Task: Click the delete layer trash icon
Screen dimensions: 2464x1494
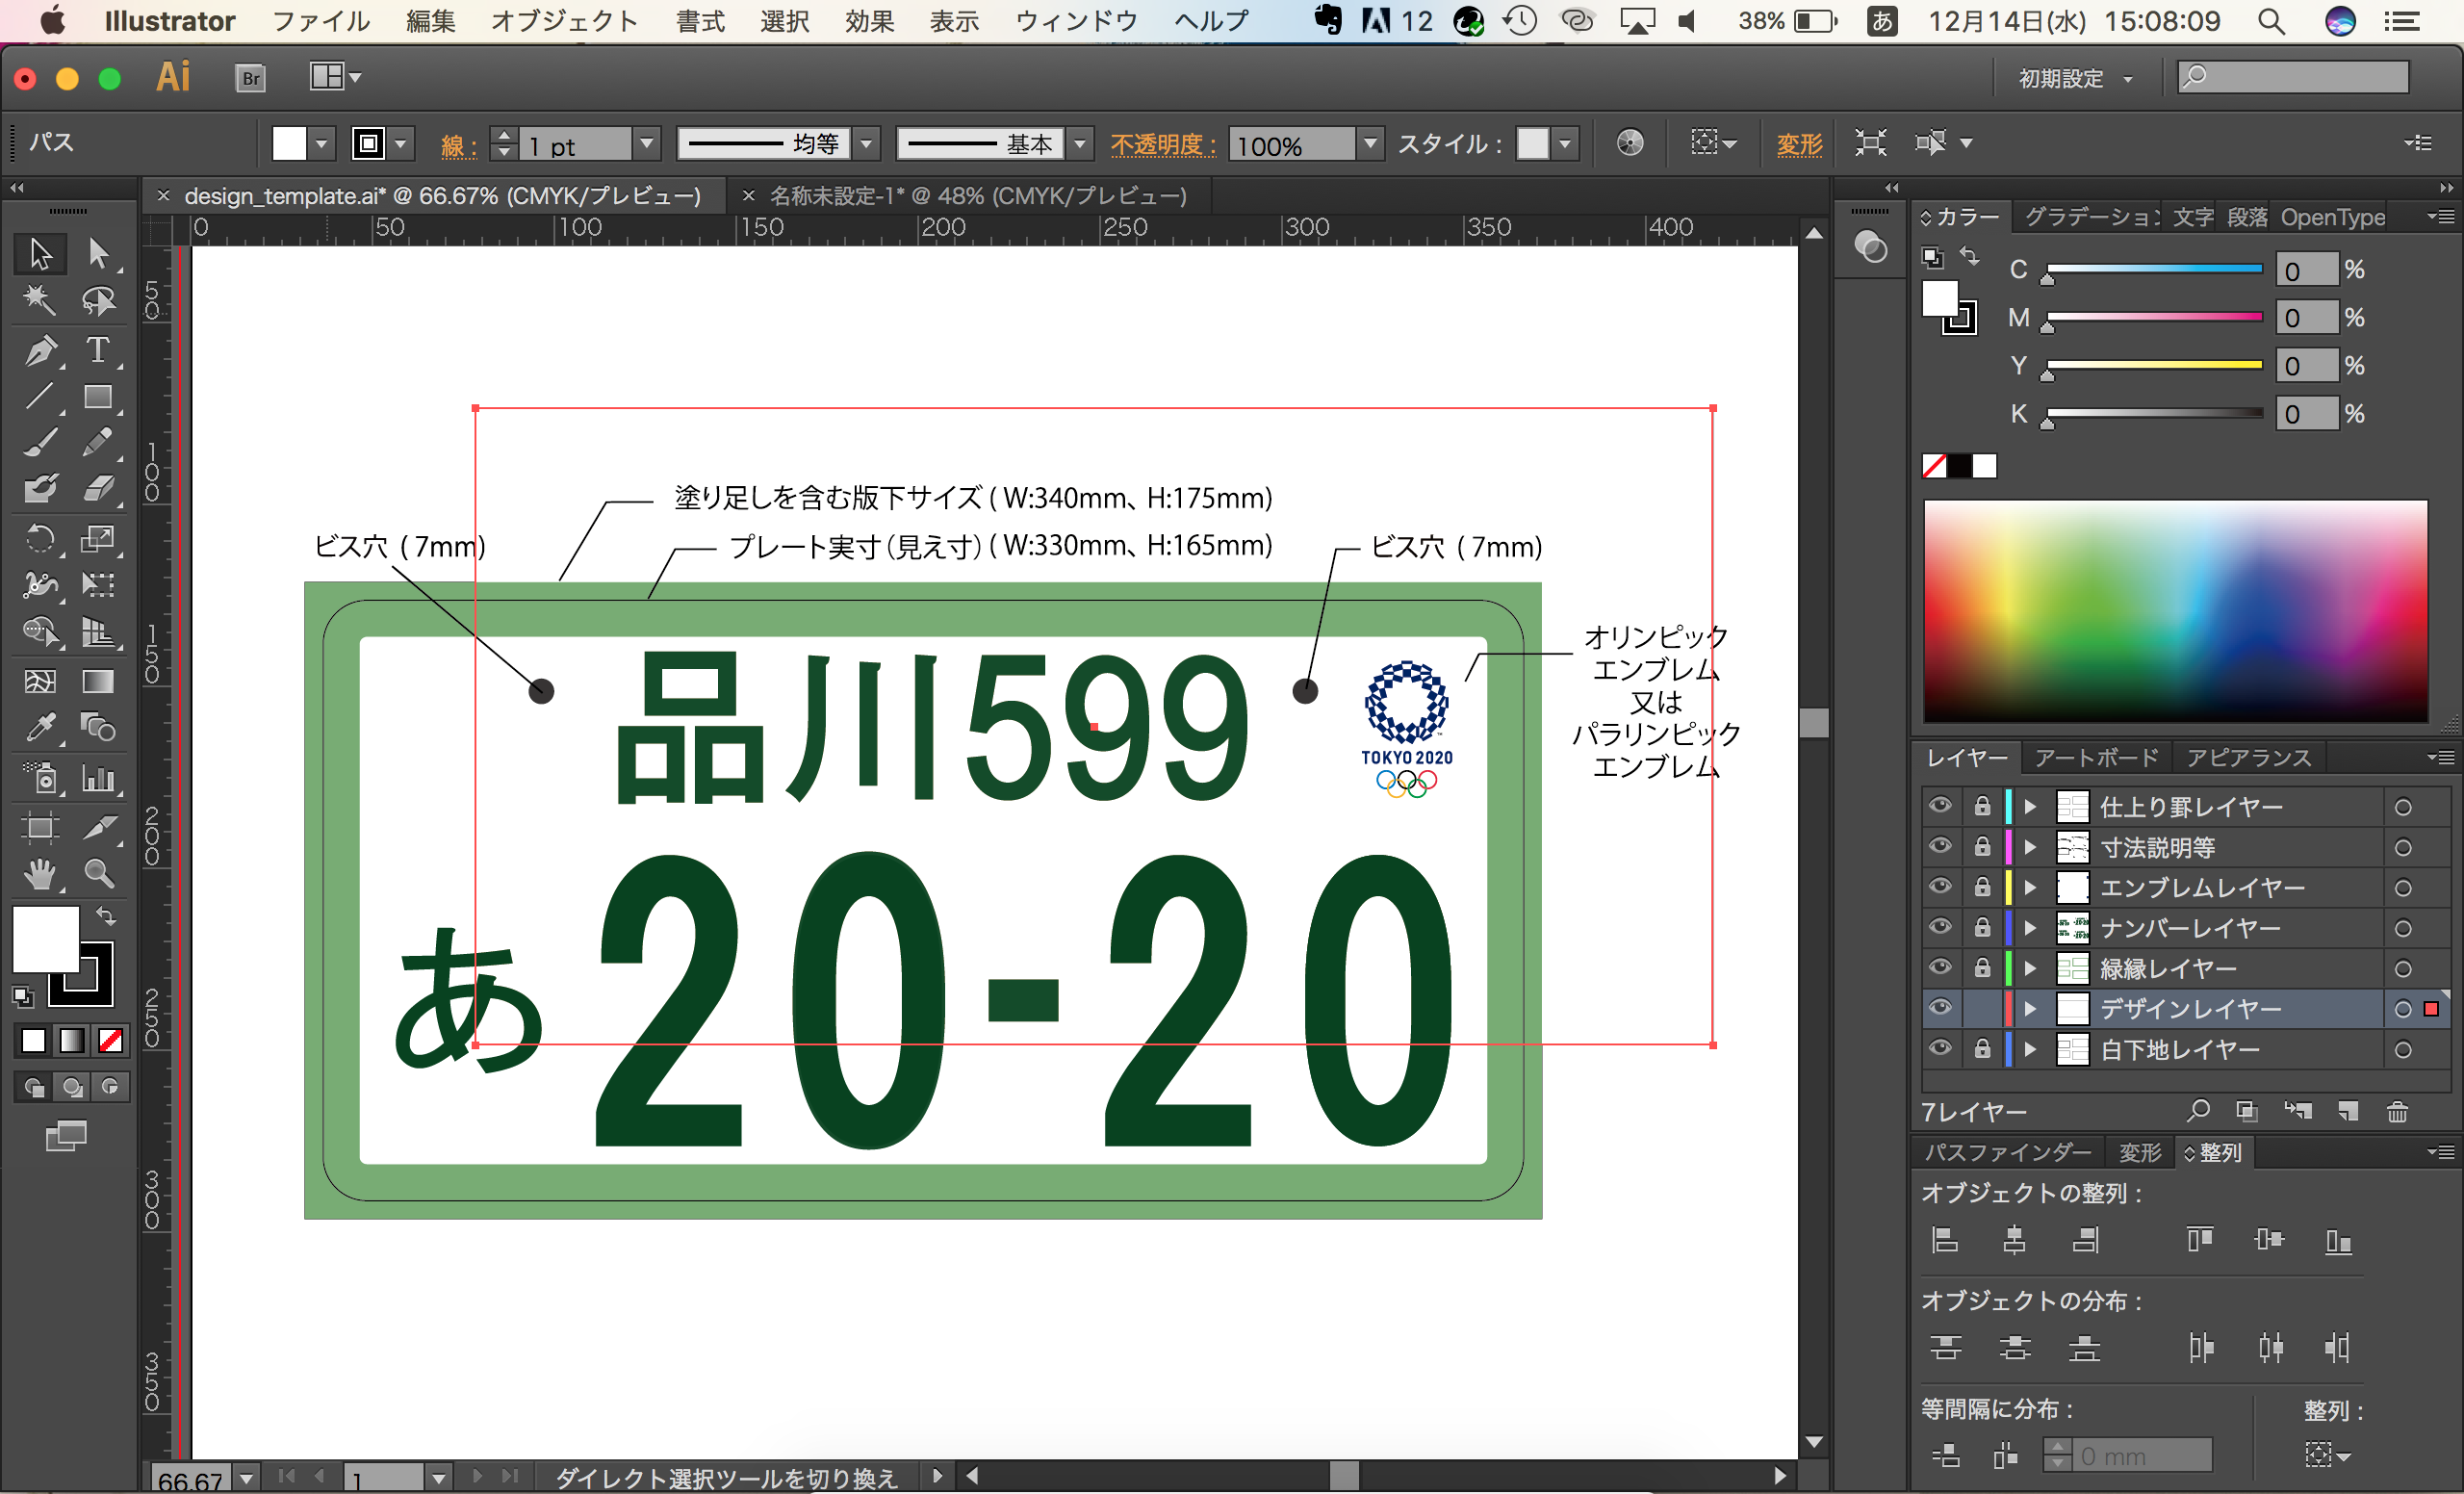Action: 2398,1111
